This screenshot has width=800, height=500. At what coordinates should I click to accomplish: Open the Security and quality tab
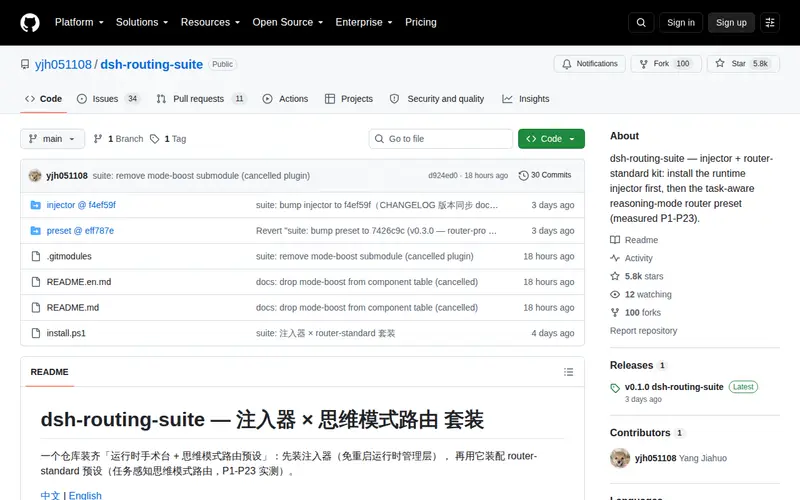click(x=437, y=99)
